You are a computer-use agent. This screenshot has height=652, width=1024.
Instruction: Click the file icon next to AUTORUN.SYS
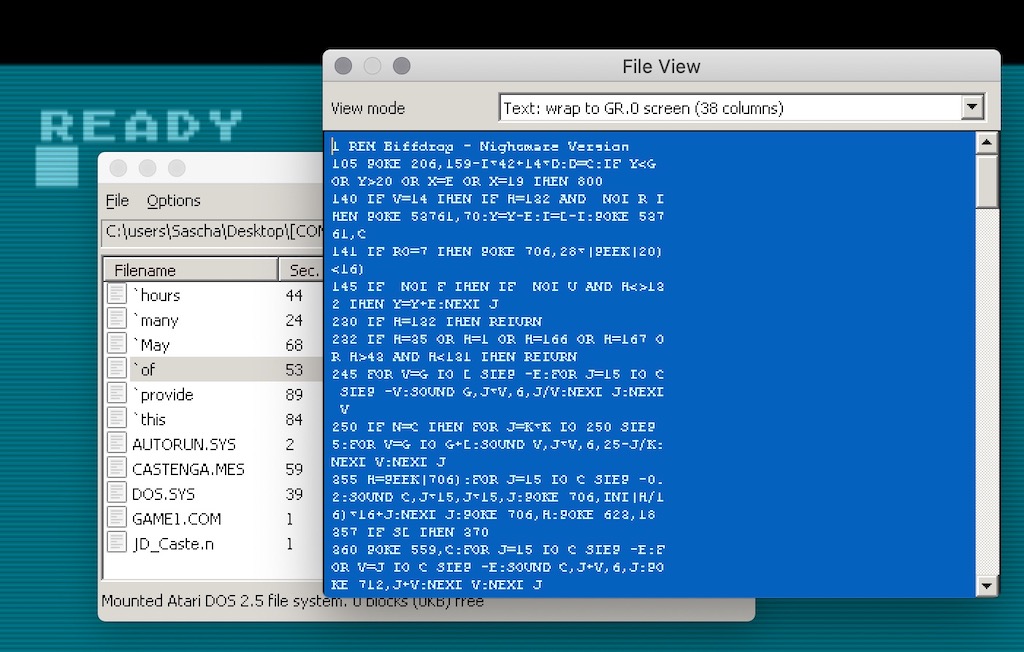click(x=117, y=443)
